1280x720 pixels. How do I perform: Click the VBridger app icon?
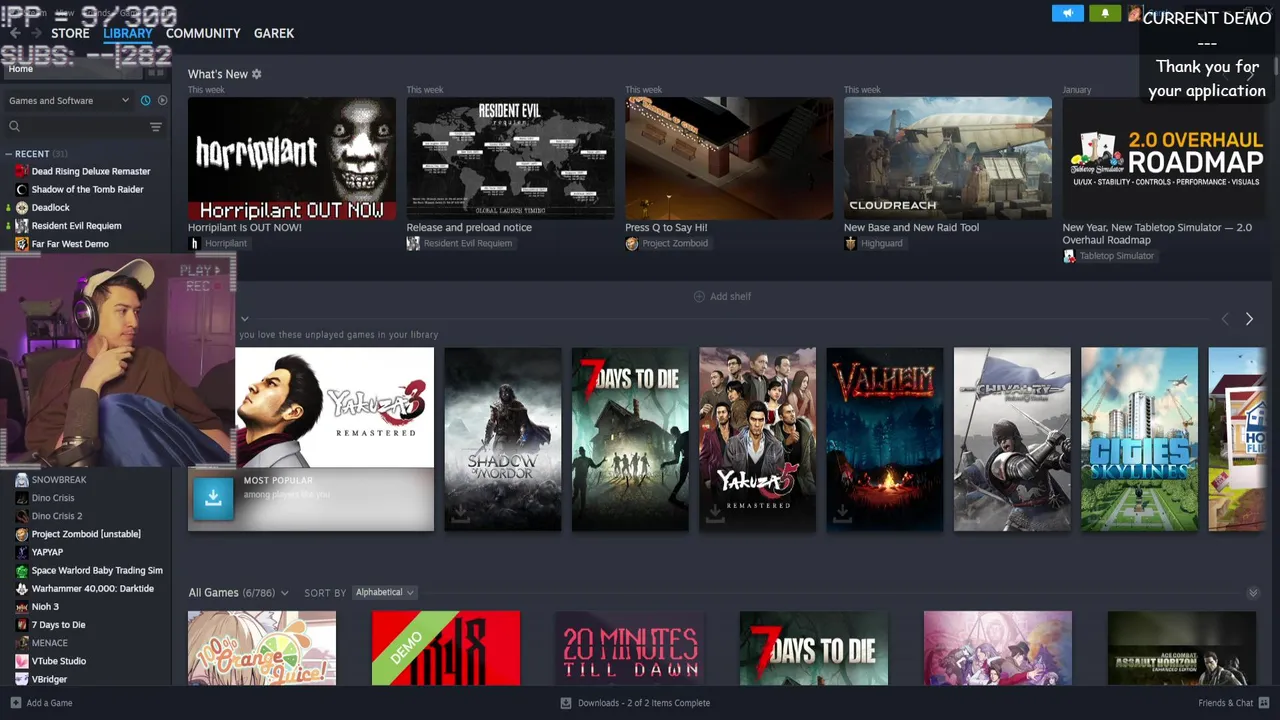[x=22, y=679]
